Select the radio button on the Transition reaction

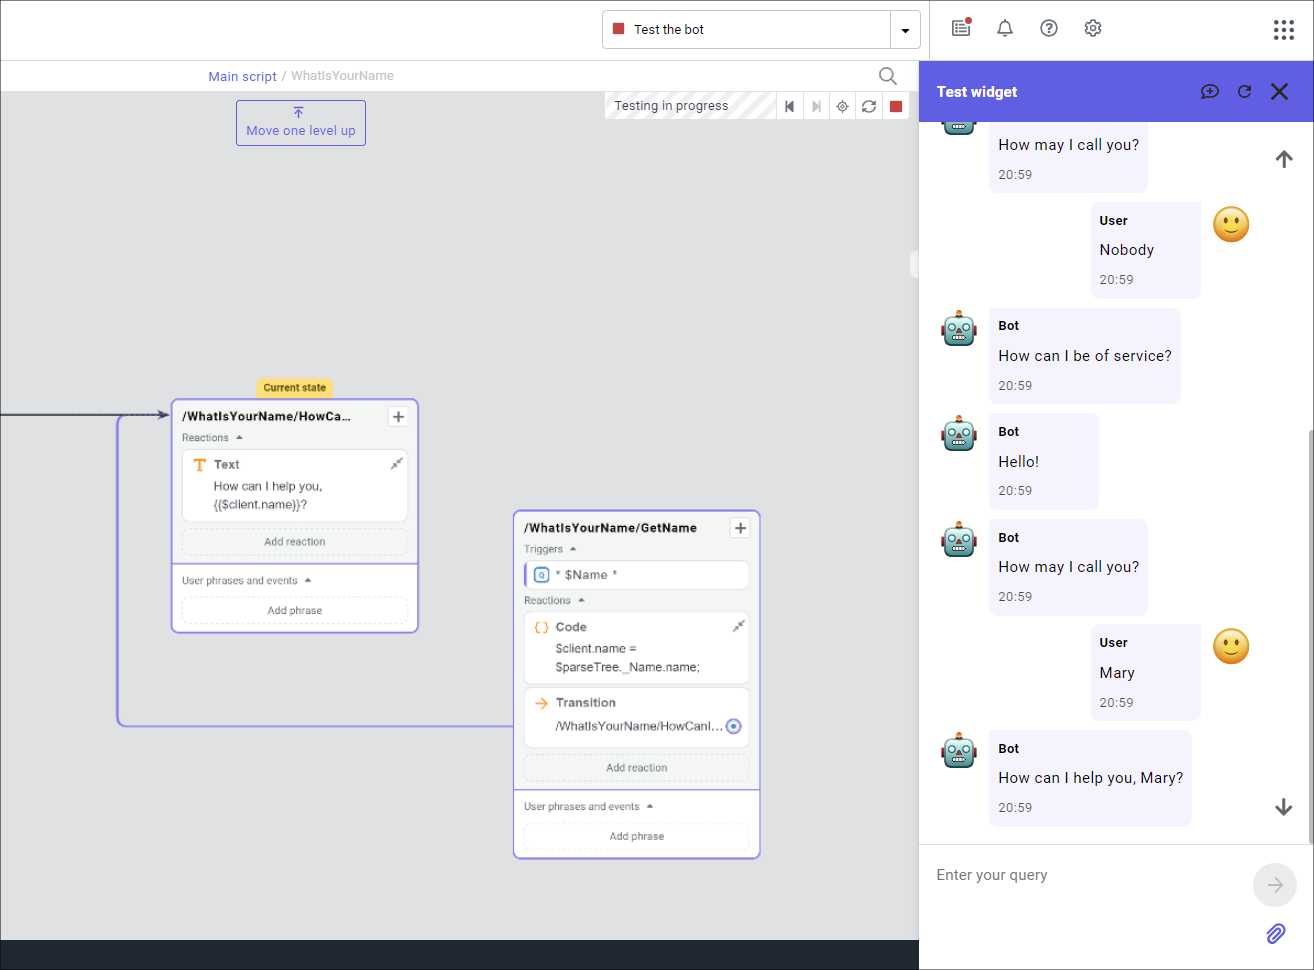tap(733, 726)
